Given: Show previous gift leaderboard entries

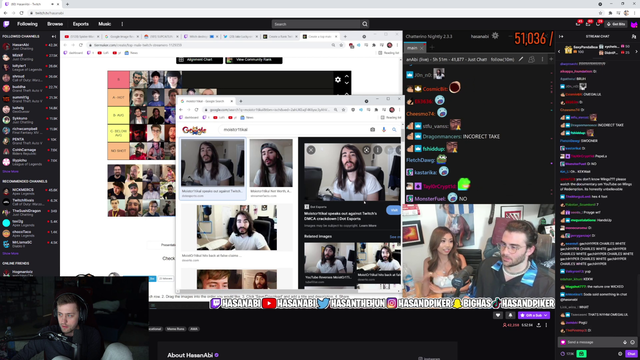Looking at the screenshot, I should (560, 51).
